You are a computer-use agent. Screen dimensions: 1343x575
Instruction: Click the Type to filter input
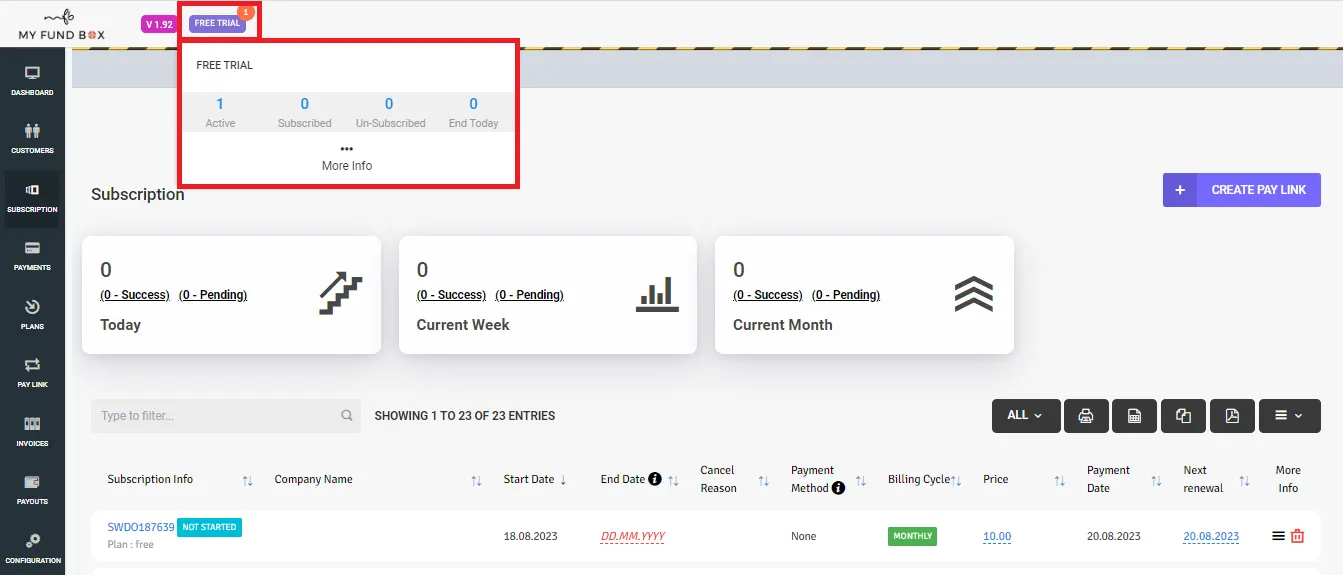click(226, 416)
